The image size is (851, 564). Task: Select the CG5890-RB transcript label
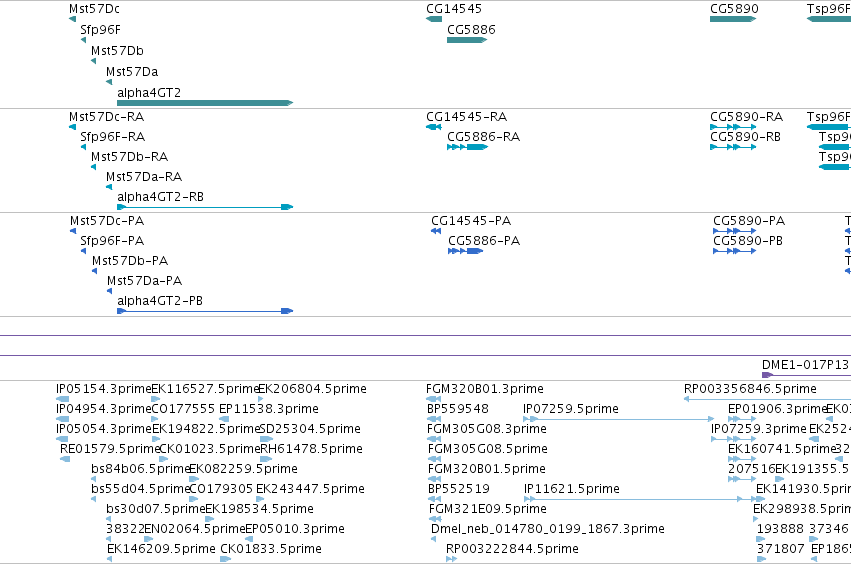745,137
